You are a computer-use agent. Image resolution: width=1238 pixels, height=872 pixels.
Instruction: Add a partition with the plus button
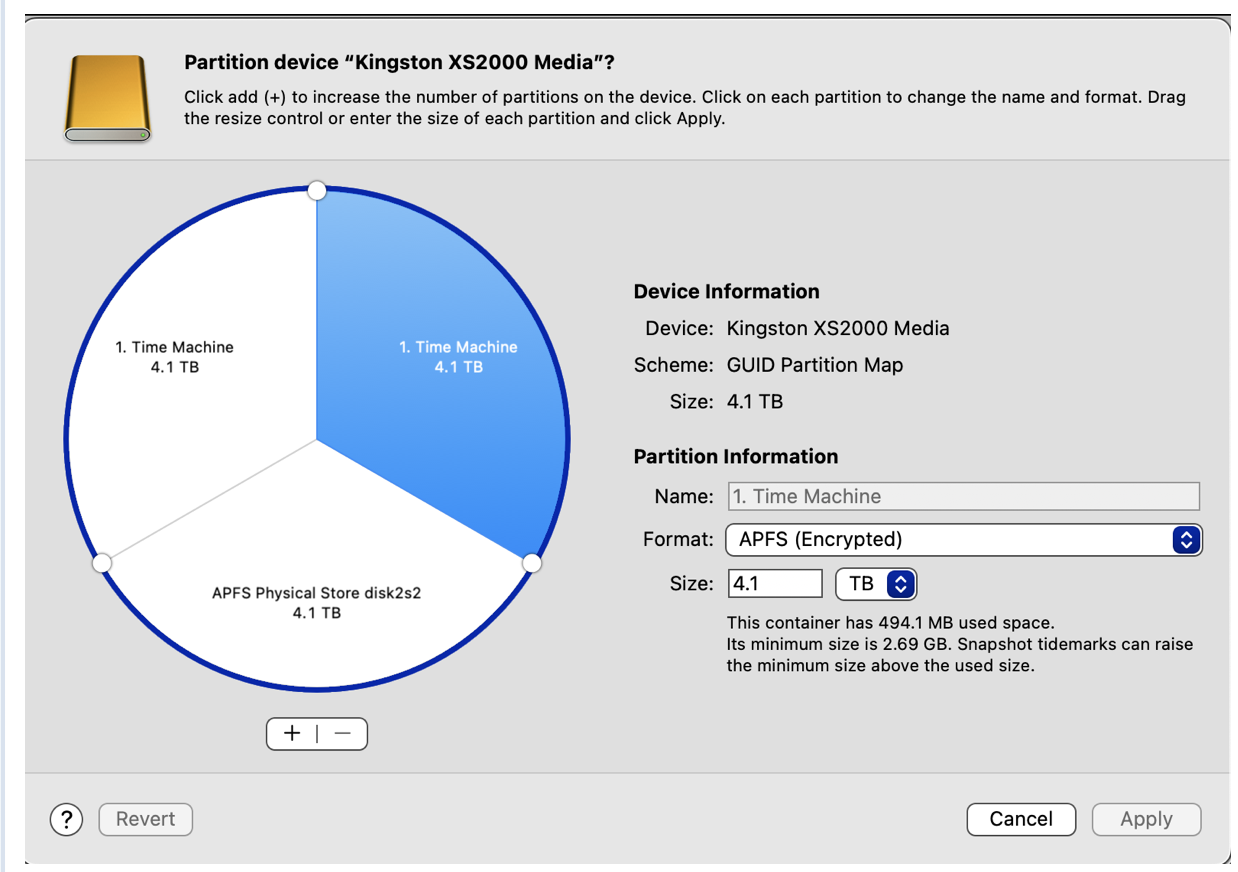(x=292, y=733)
